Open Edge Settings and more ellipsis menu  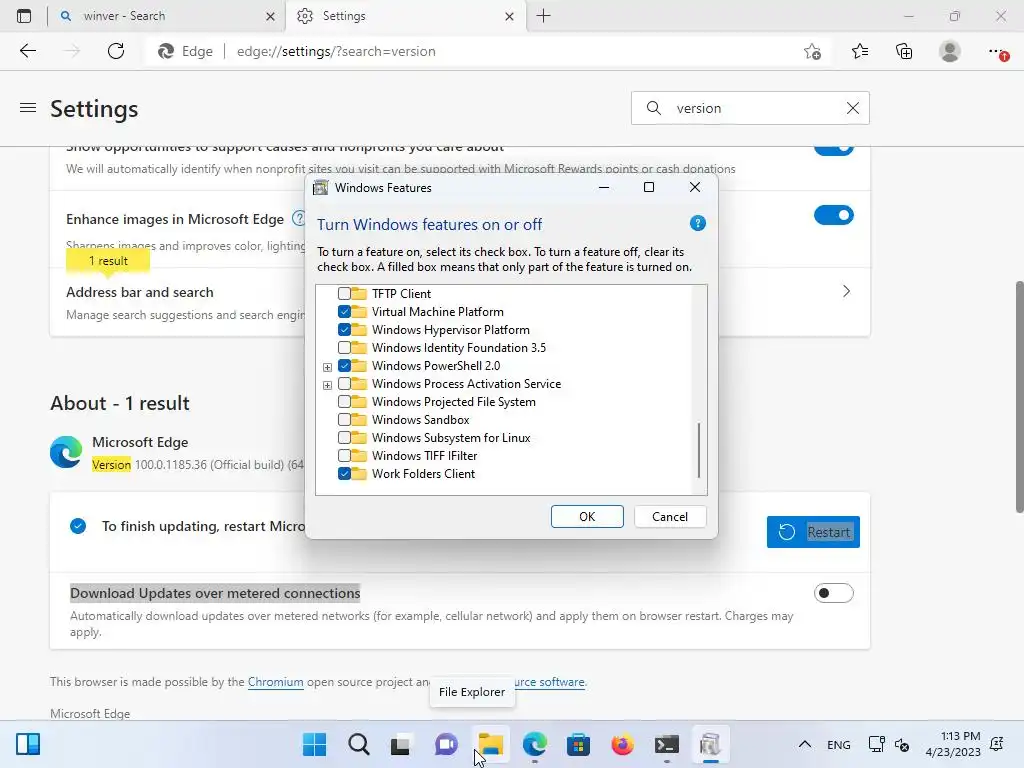click(997, 51)
